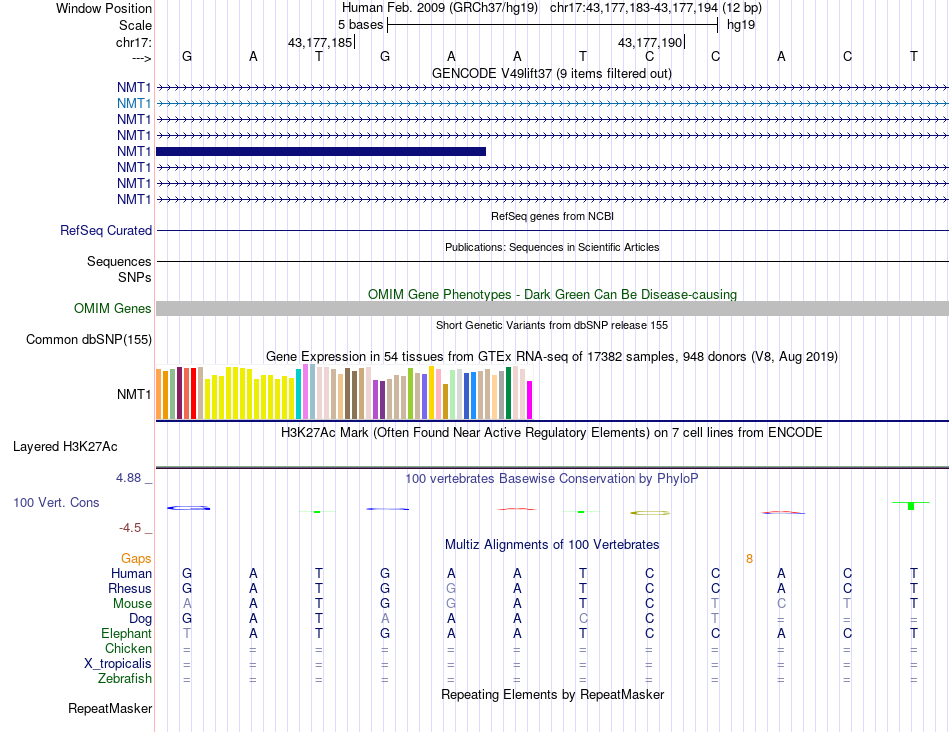The image size is (950, 732).
Task: Click the 43,177,185 coordinate marker
Action: click(320, 42)
